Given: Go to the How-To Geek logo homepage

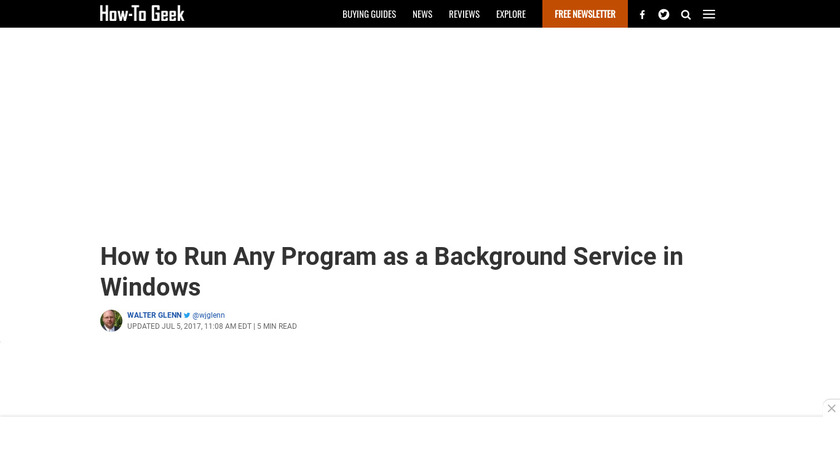Looking at the screenshot, I should click(142, 13).
